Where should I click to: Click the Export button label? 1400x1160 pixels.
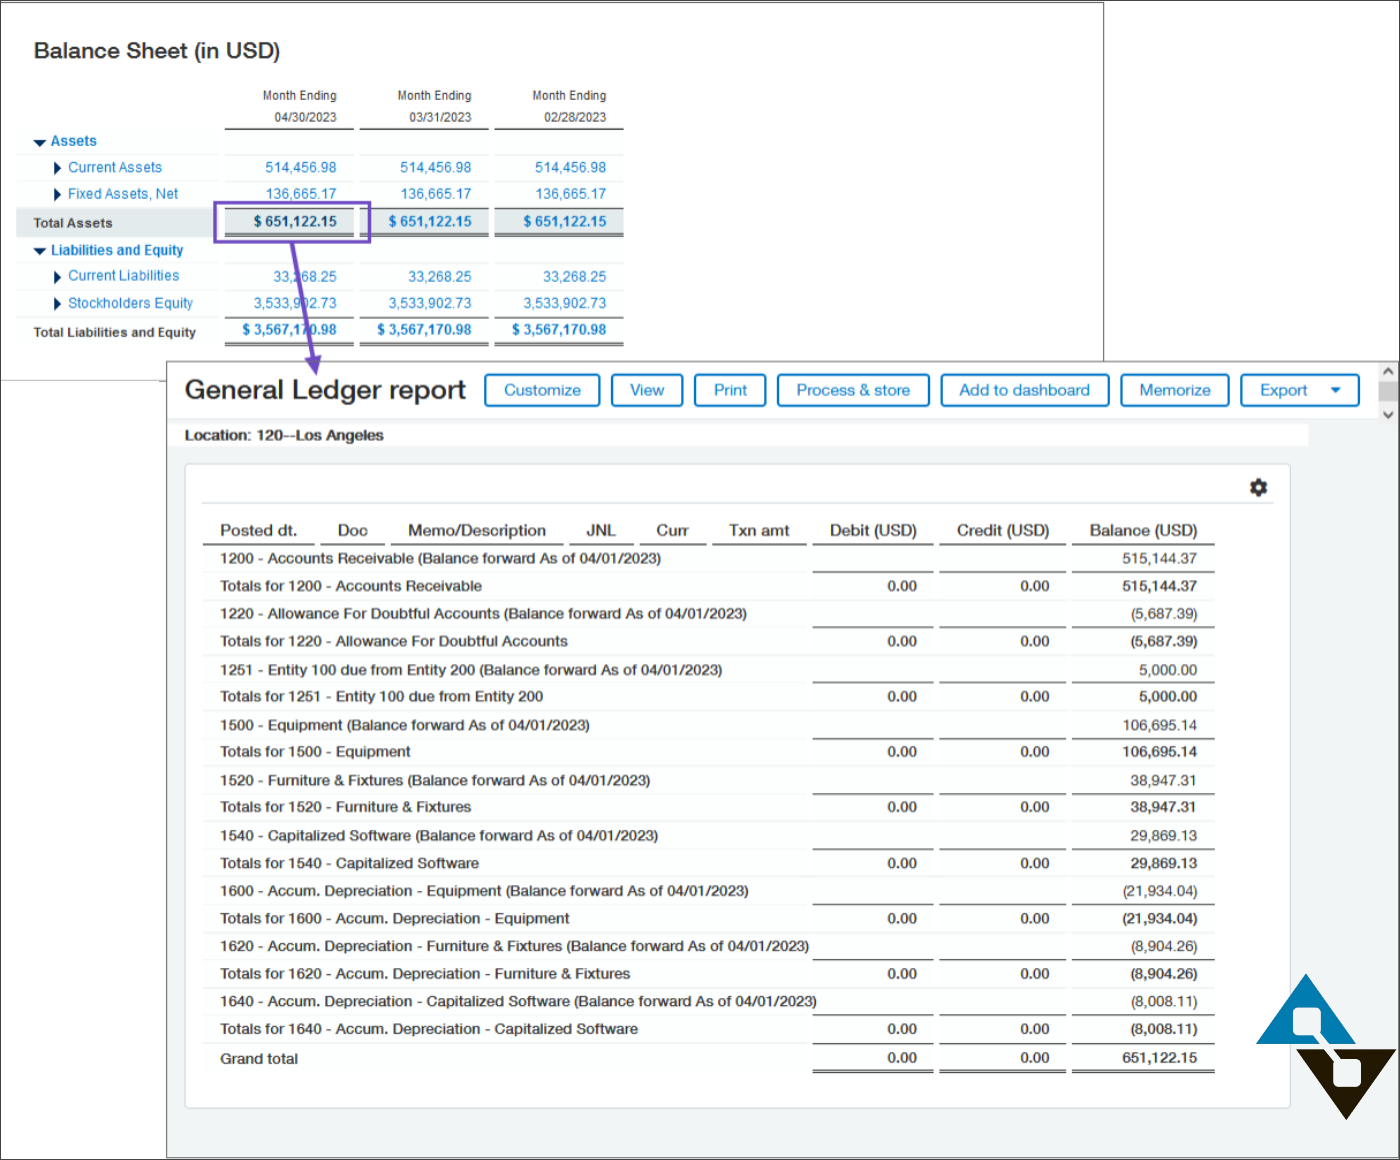[x=1283, y=390]
